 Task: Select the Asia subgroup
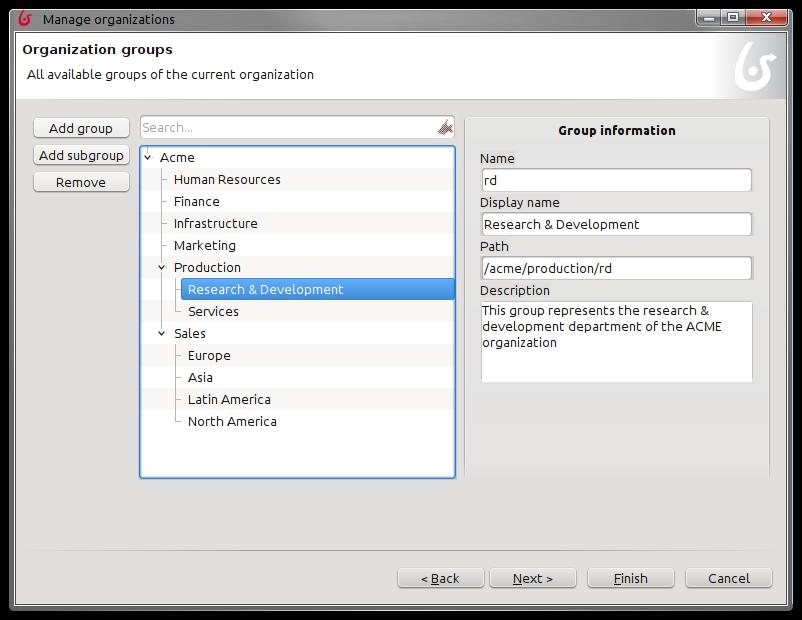click(x=200, y=378)
